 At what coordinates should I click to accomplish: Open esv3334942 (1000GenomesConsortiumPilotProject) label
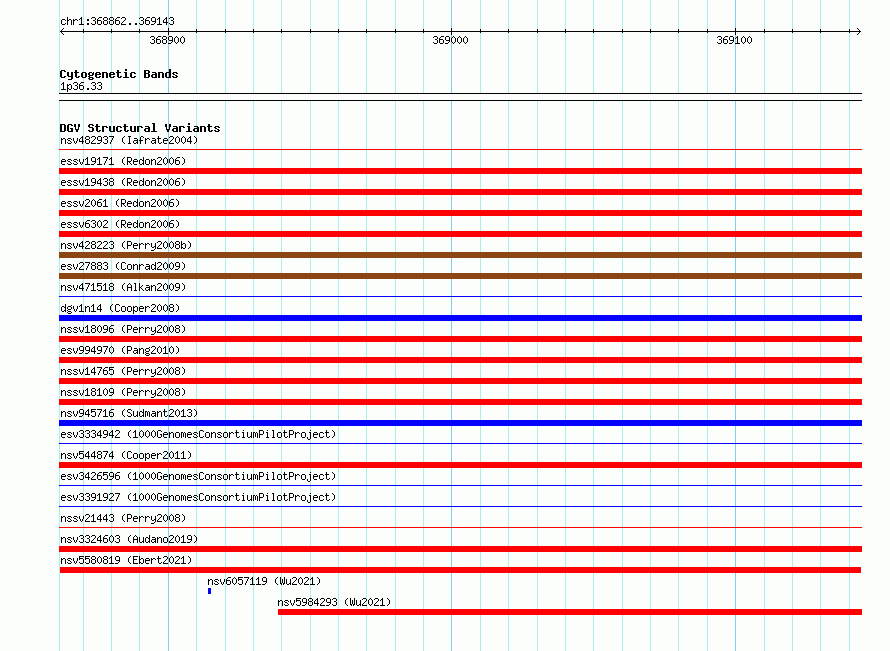[198, 434]
